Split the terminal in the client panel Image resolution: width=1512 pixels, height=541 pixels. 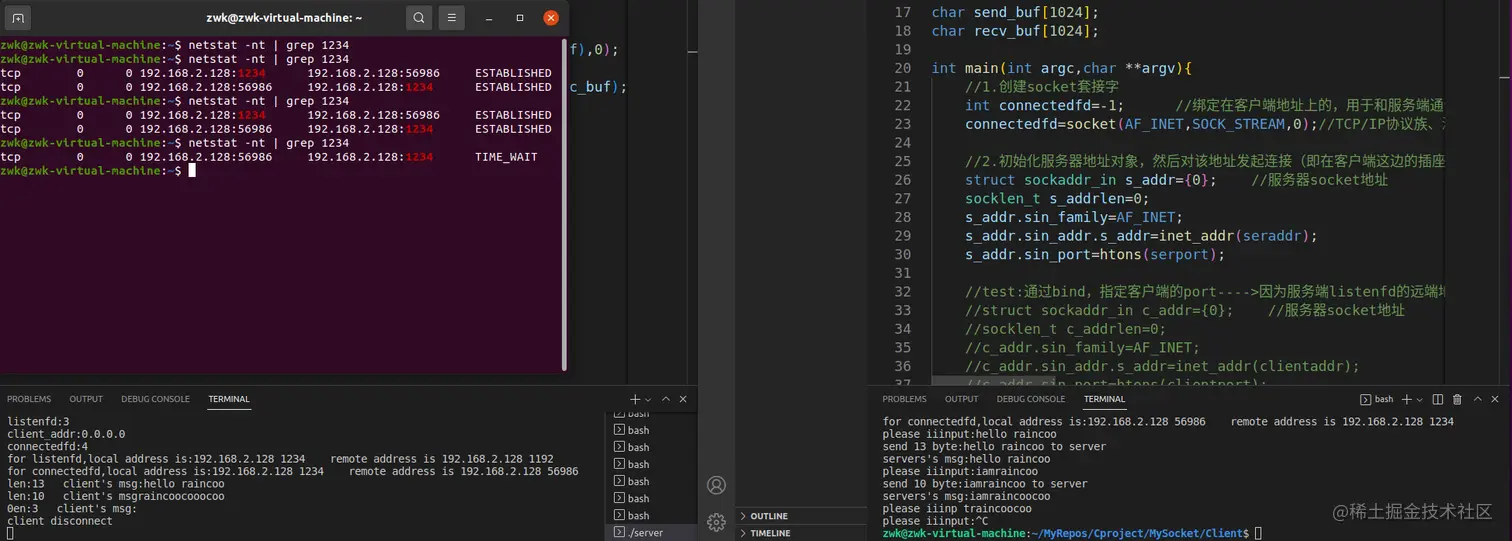coord(1438,399)
